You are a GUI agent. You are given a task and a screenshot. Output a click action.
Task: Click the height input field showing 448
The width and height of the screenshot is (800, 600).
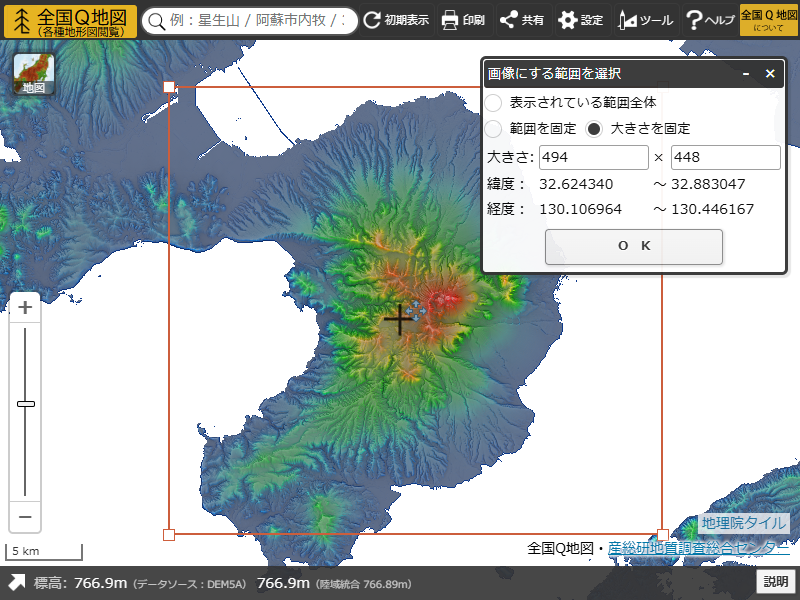coord(725,158)
